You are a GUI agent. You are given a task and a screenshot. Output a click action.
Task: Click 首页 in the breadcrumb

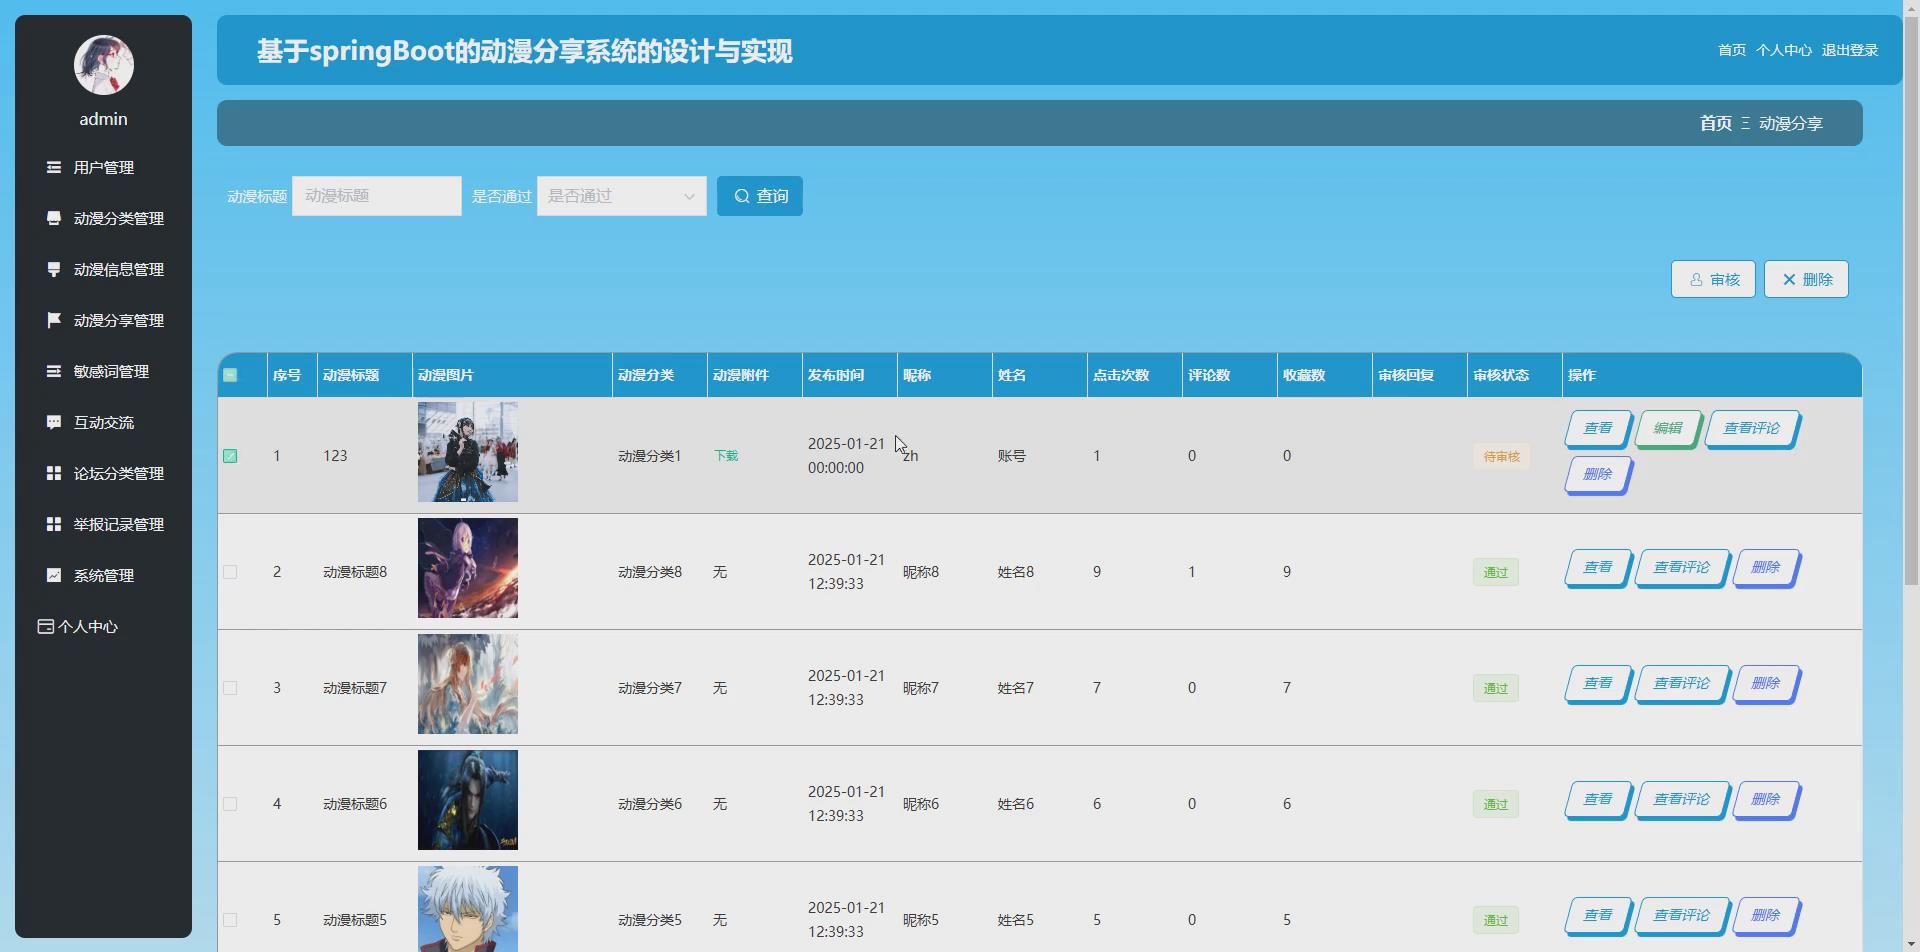pos(1716,123)
